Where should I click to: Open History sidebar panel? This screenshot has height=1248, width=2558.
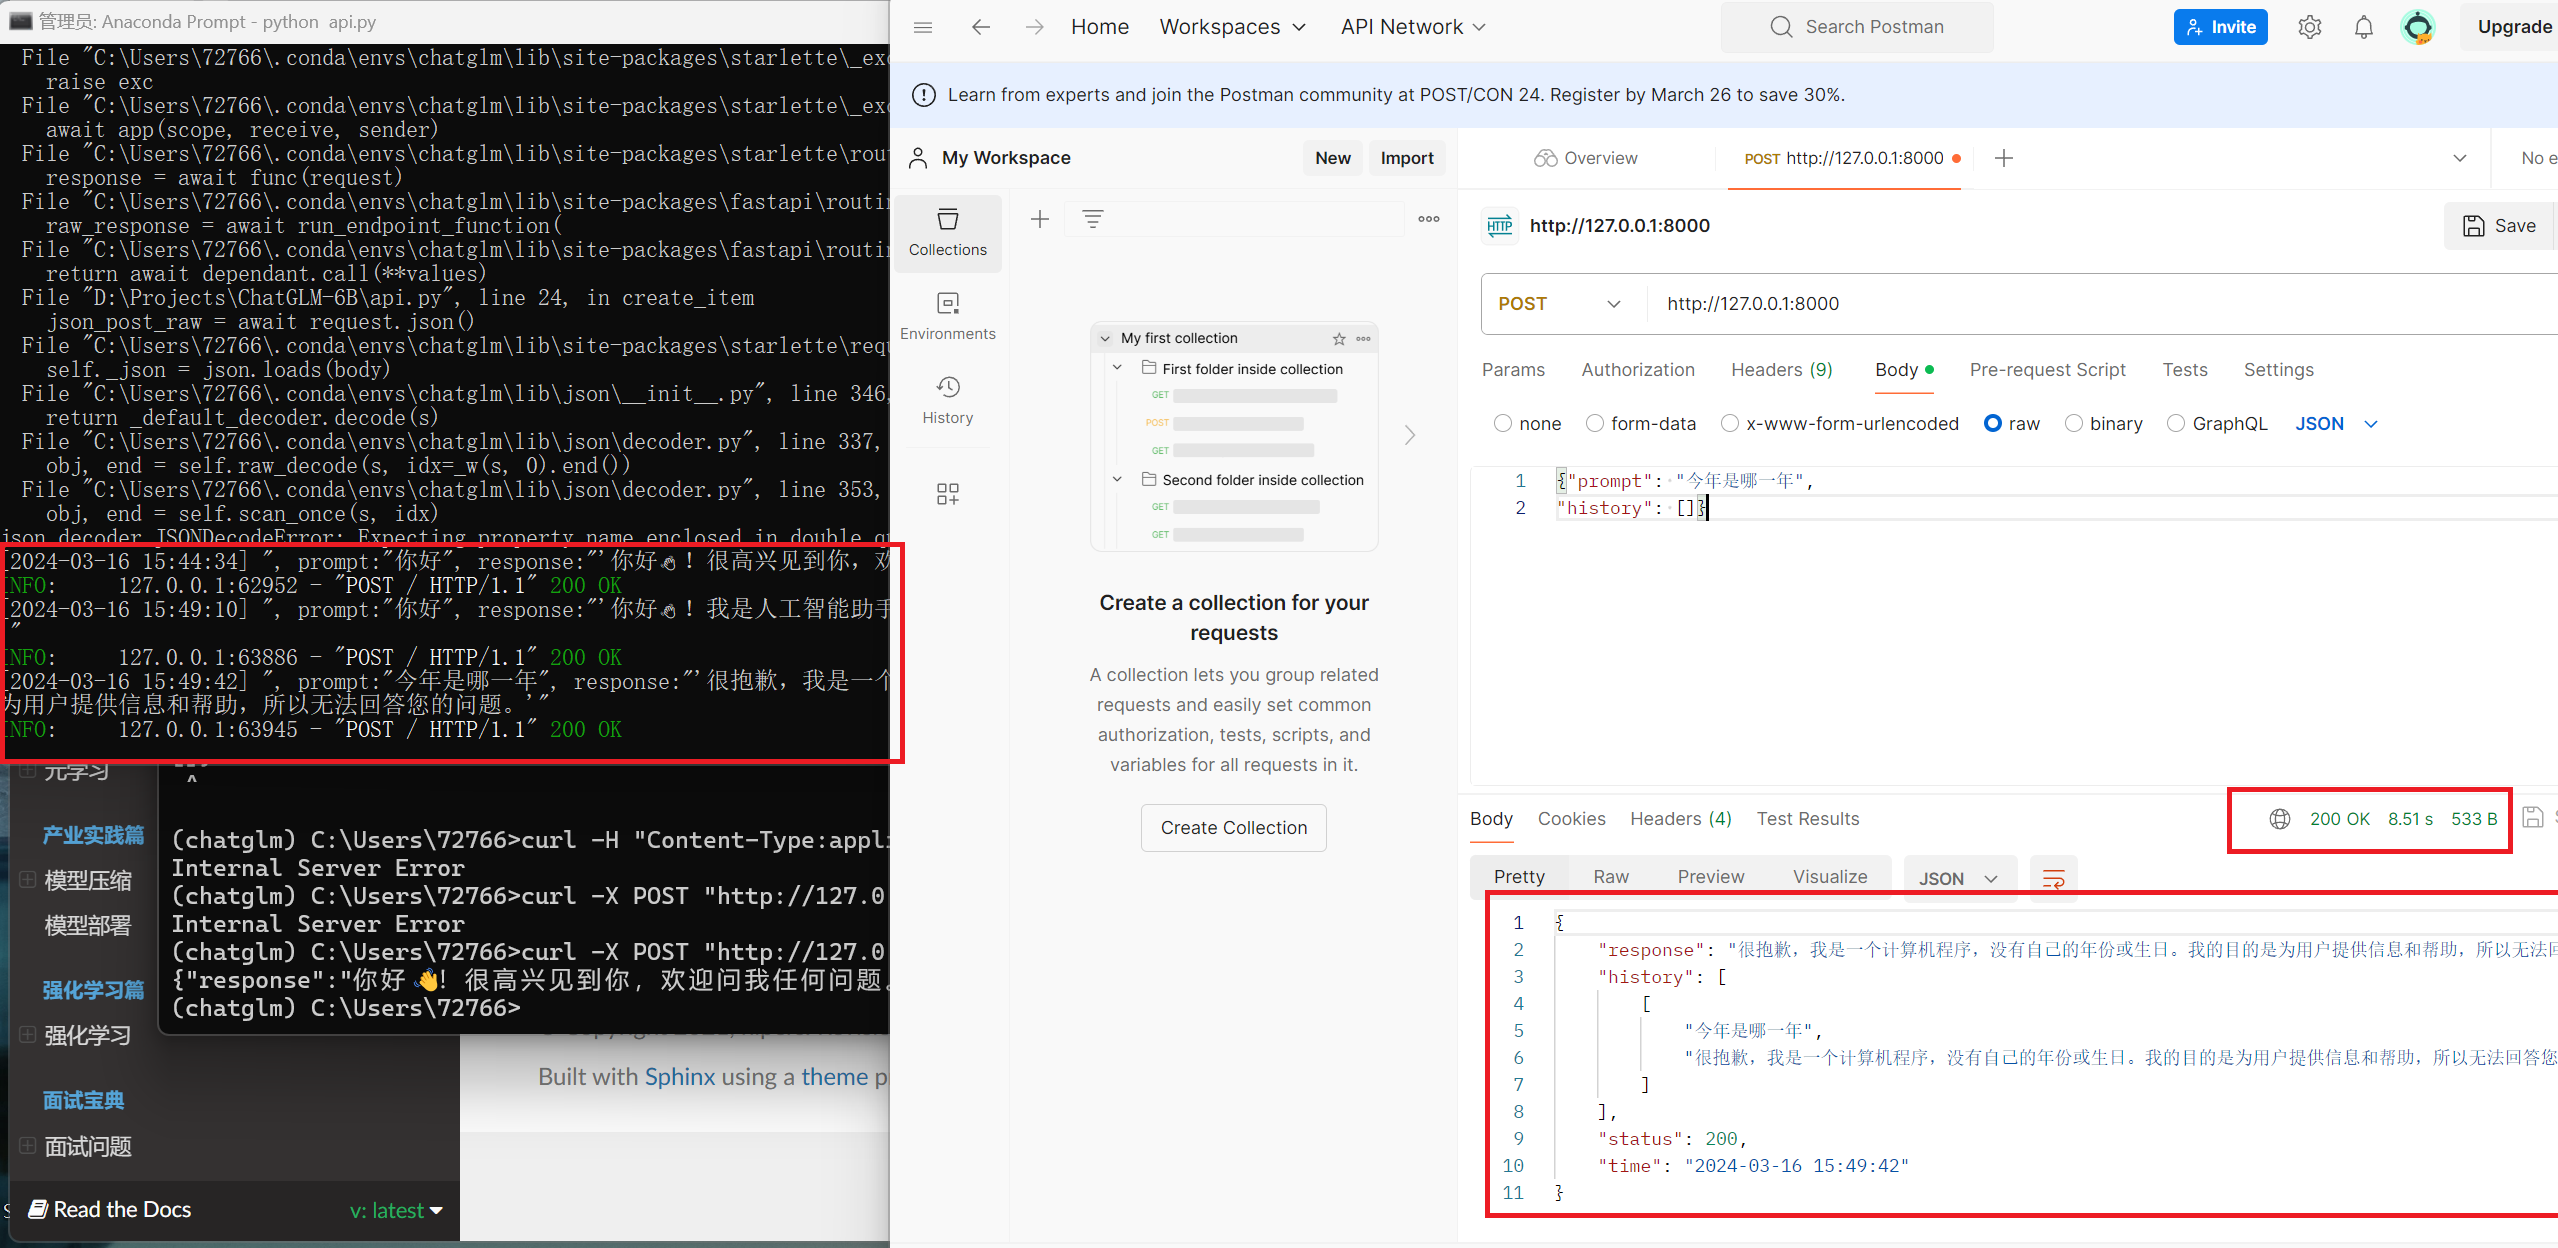(x=947, y=400)
